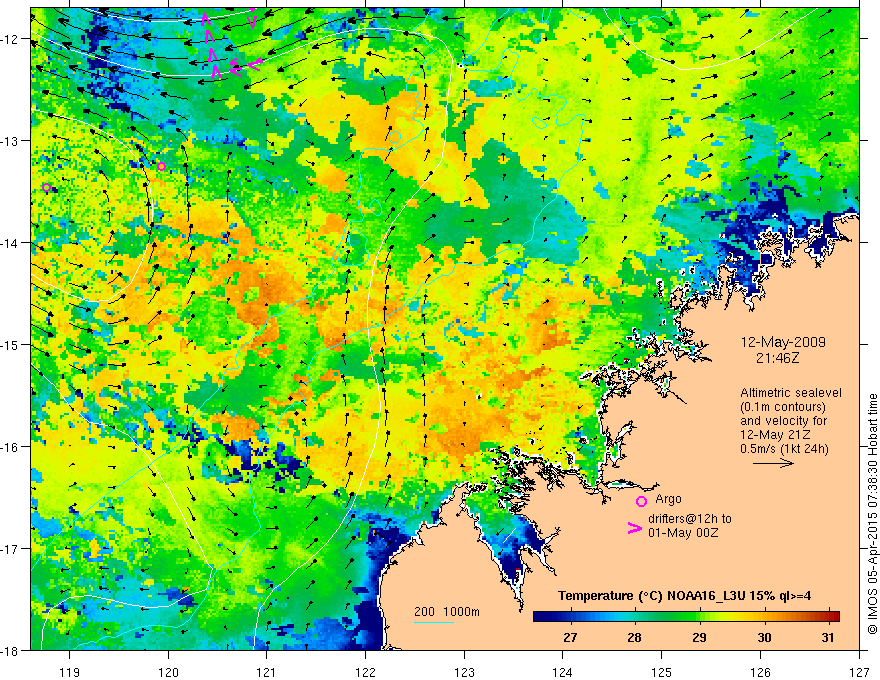Viewport: 880px width, 680px height.
Task: Click the longitude axis label 121
Action: tap(267, 672)
